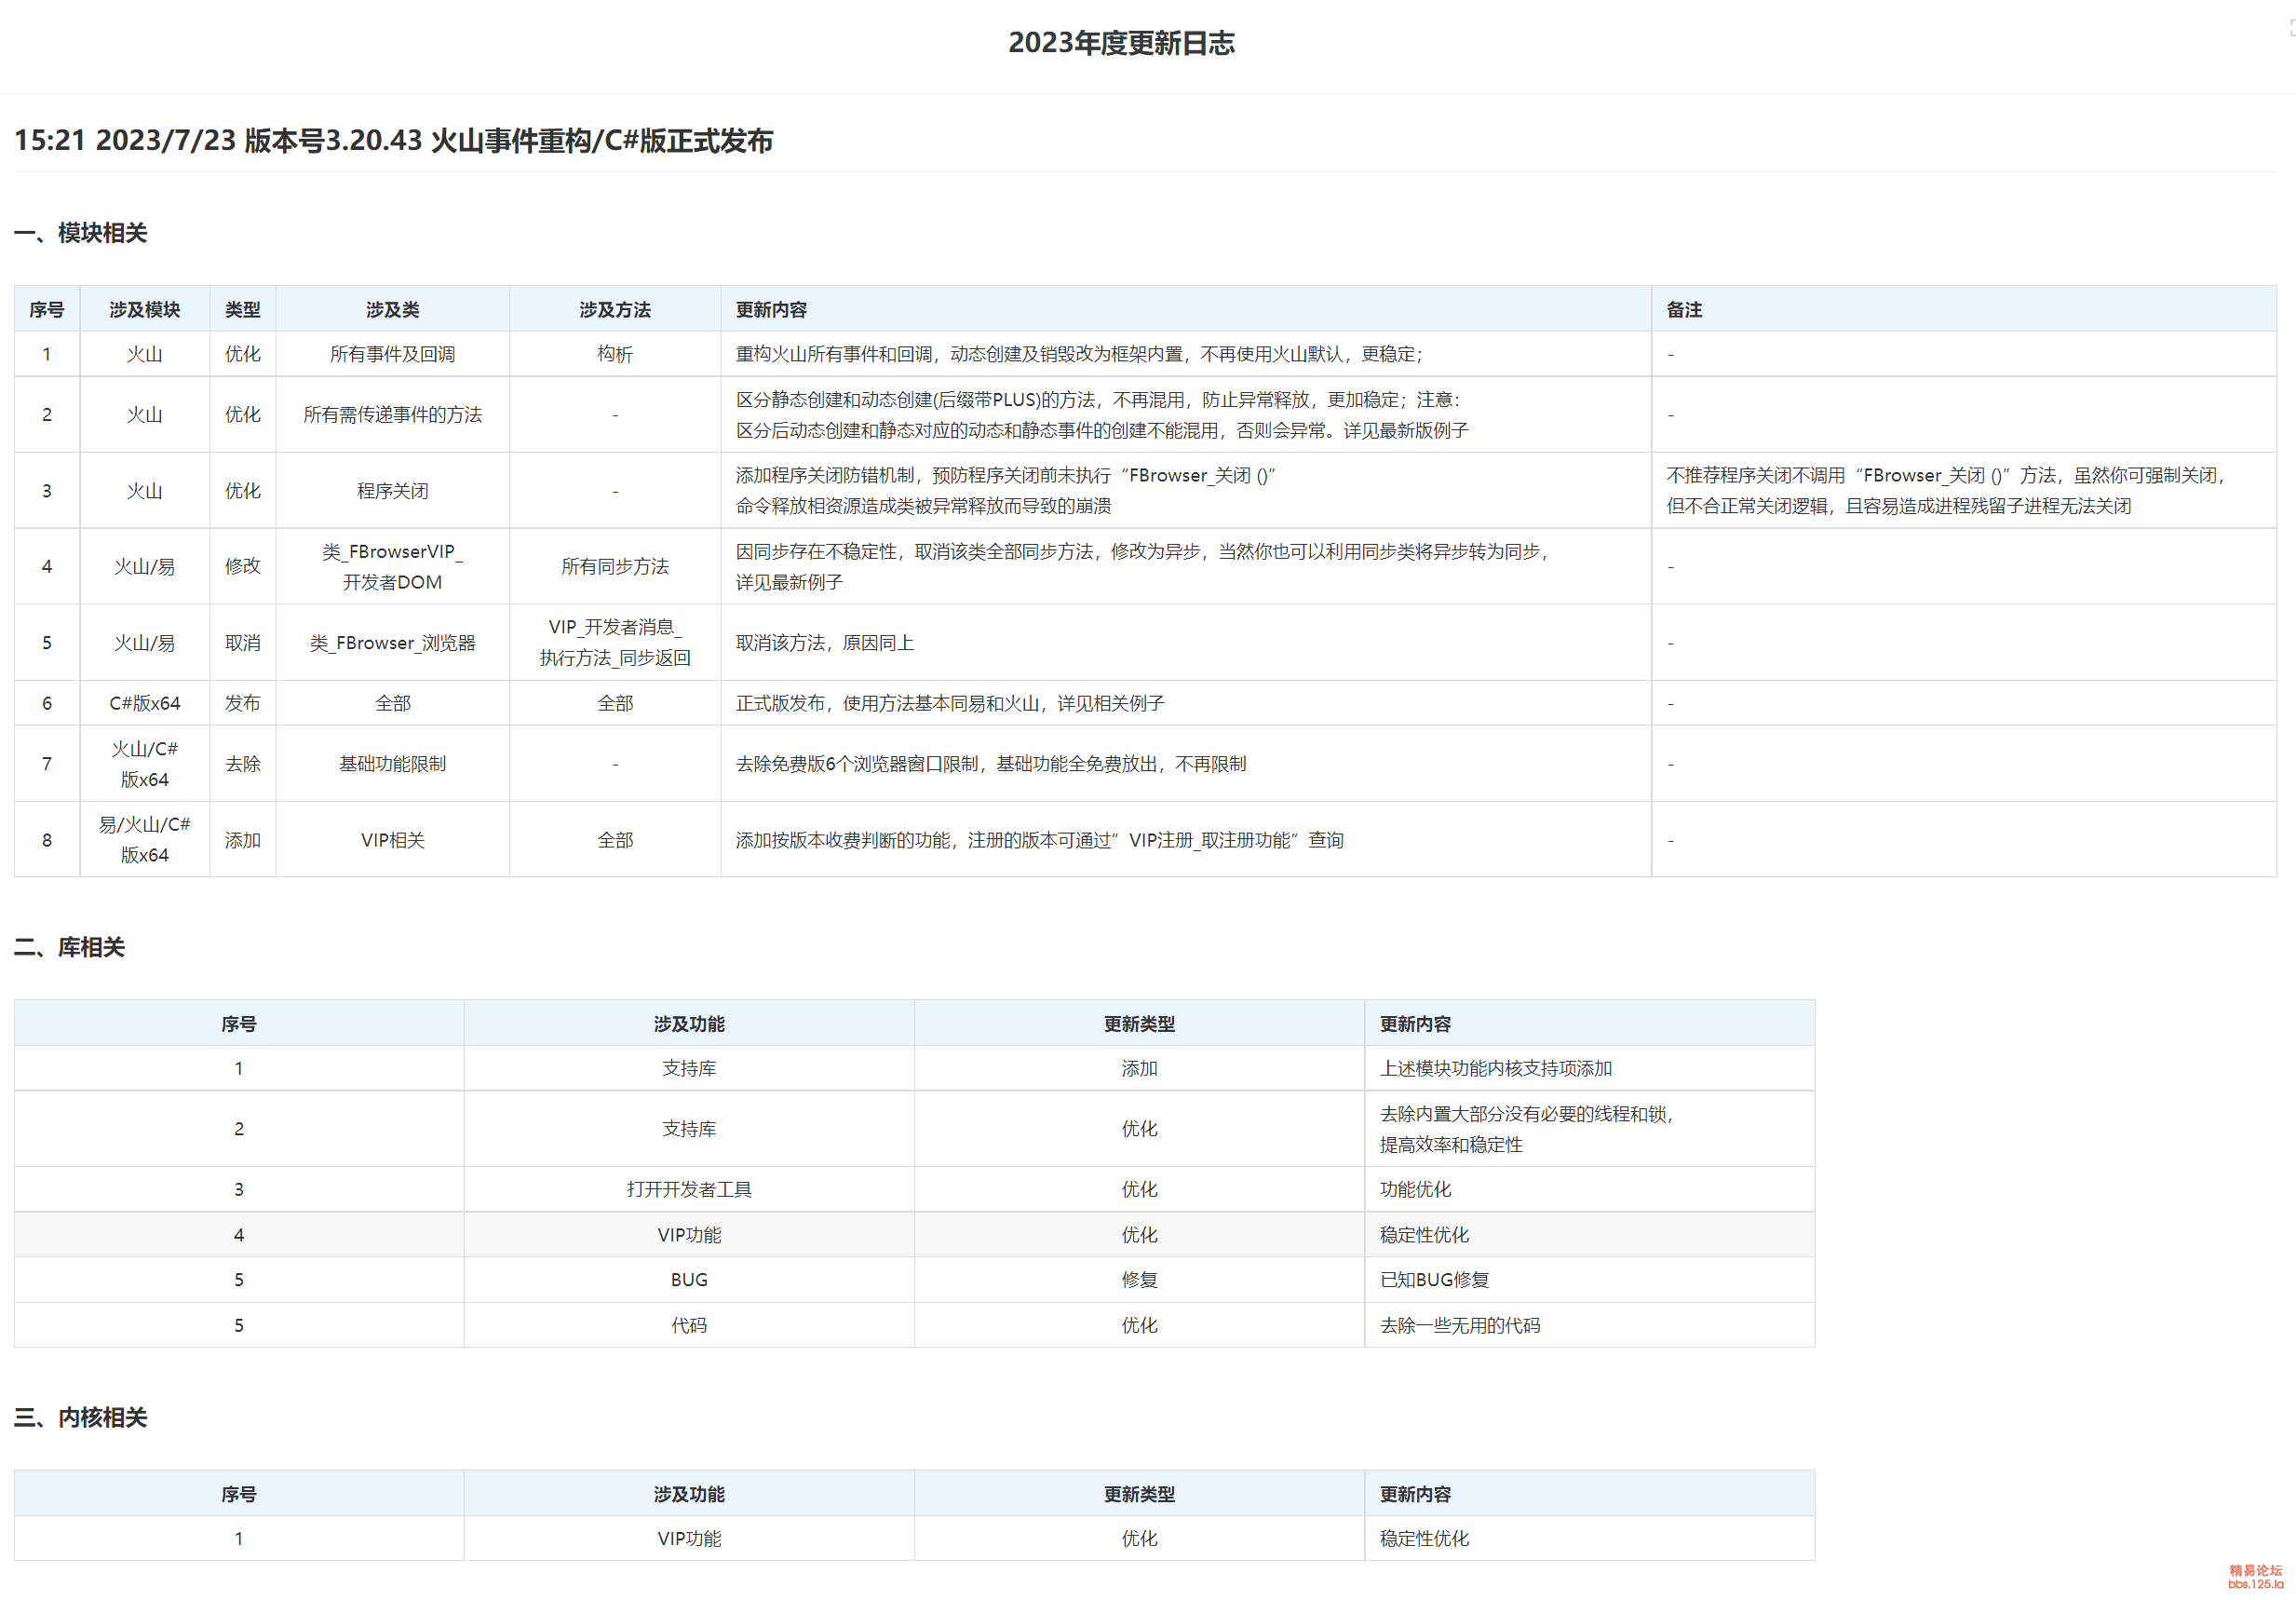This screenshot has width=2296, height=1600.
Task: Click the text starting "区分静态创建和动态创建"
Action: 1102,414
